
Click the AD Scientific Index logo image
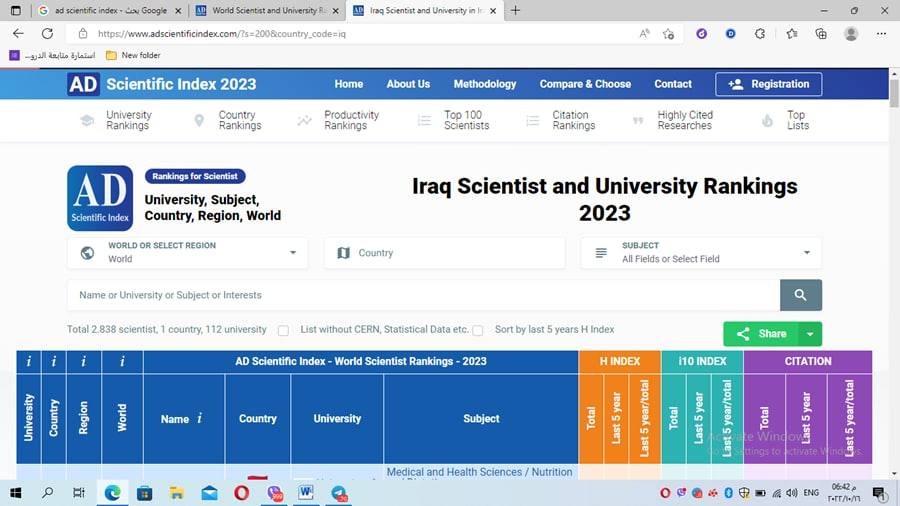(100, 198)
